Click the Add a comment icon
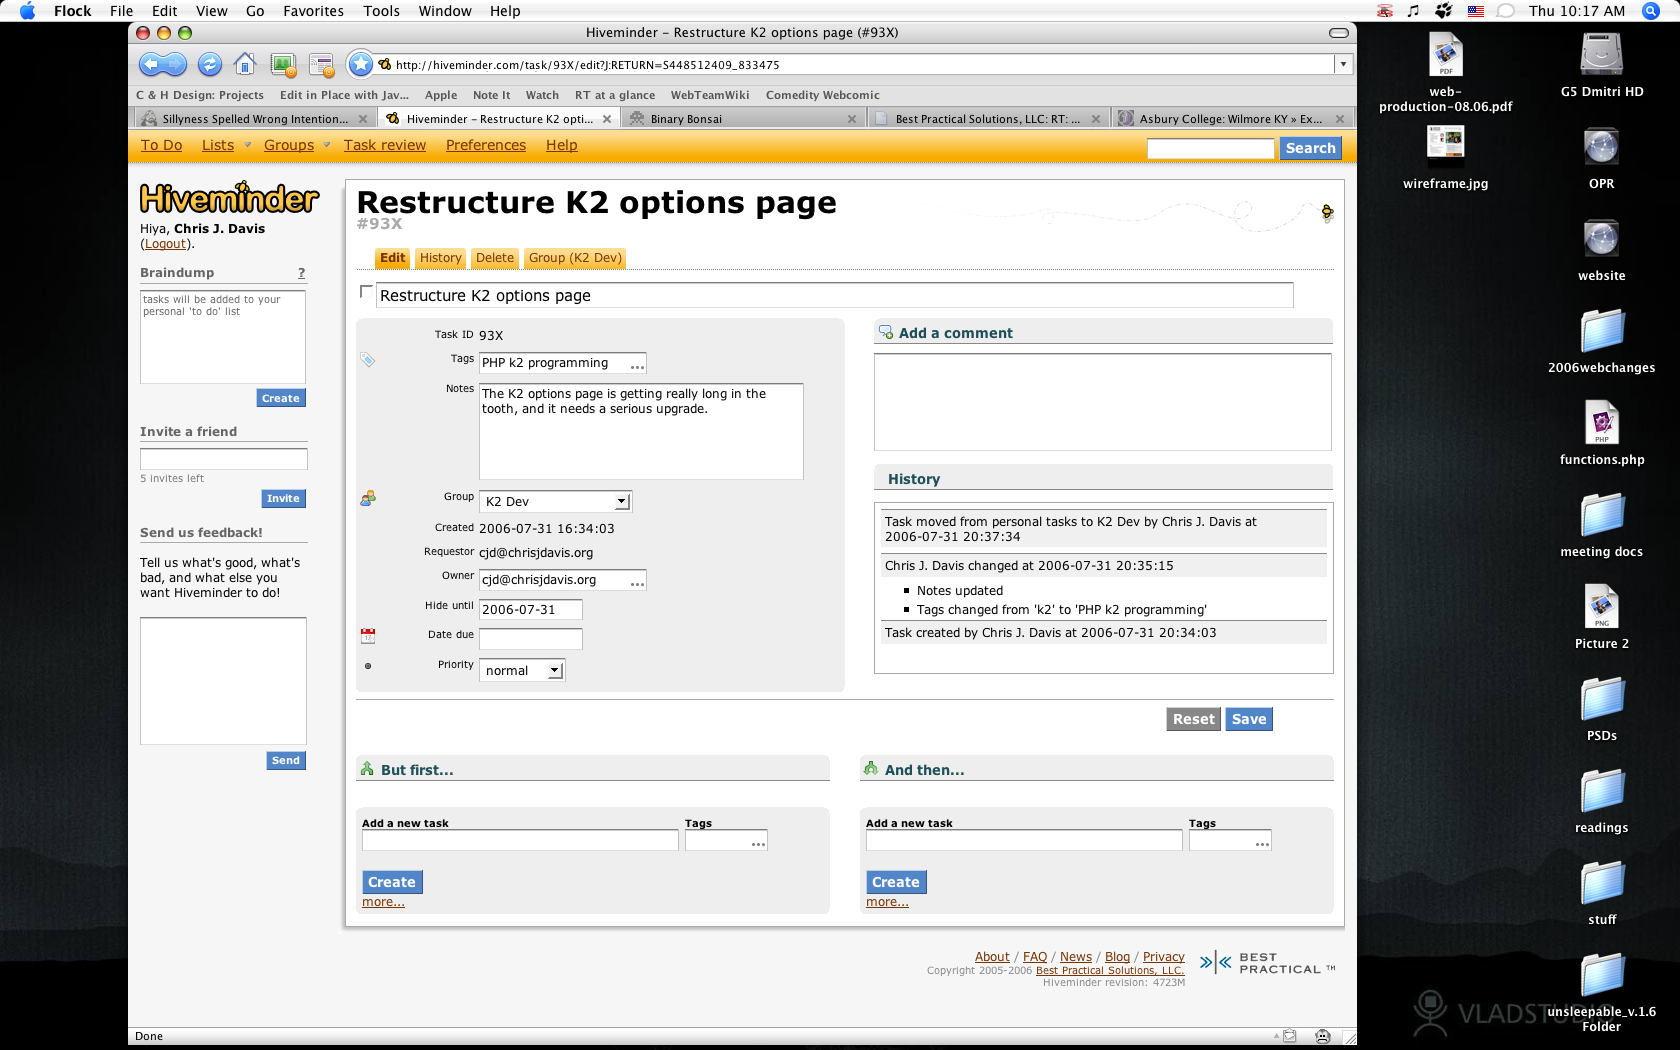Viewport: 1680px width, 1050px height. pyautogui.click(x=886, y=332)
